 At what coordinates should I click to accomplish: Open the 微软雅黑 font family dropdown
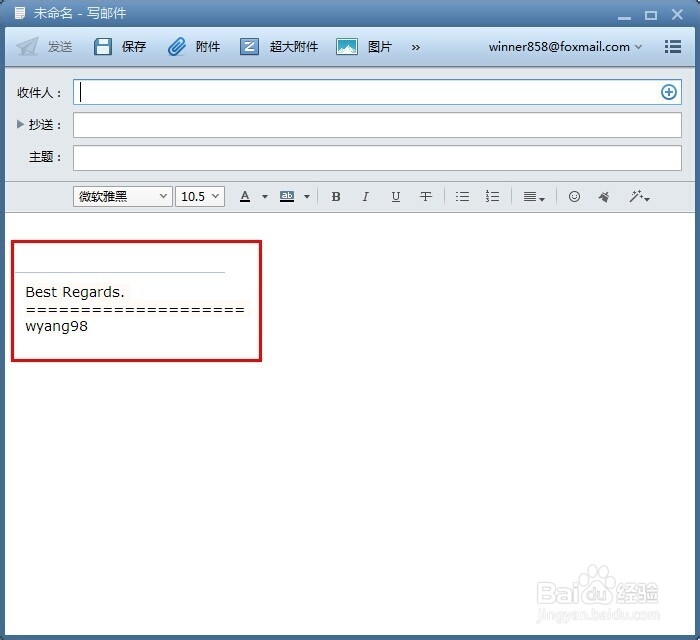[x=123, y=196]
